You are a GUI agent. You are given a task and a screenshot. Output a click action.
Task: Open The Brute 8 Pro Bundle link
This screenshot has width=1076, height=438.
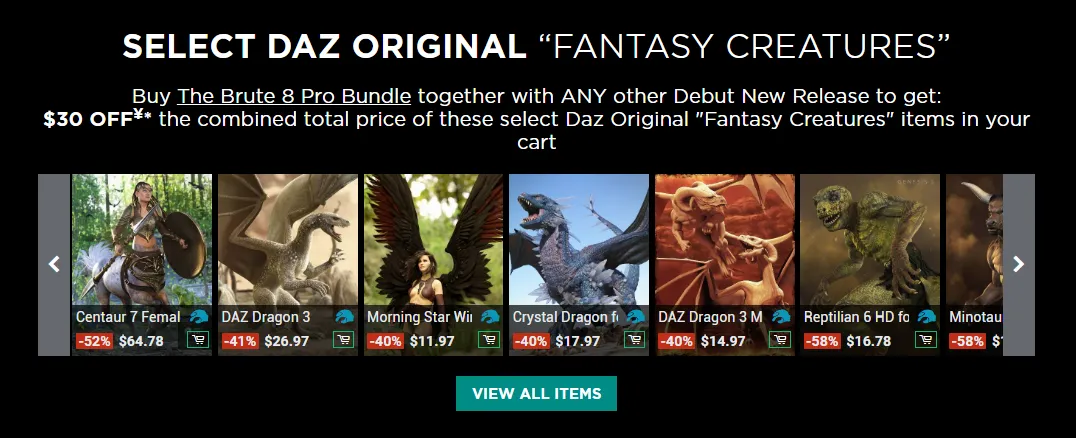point(294,95)
